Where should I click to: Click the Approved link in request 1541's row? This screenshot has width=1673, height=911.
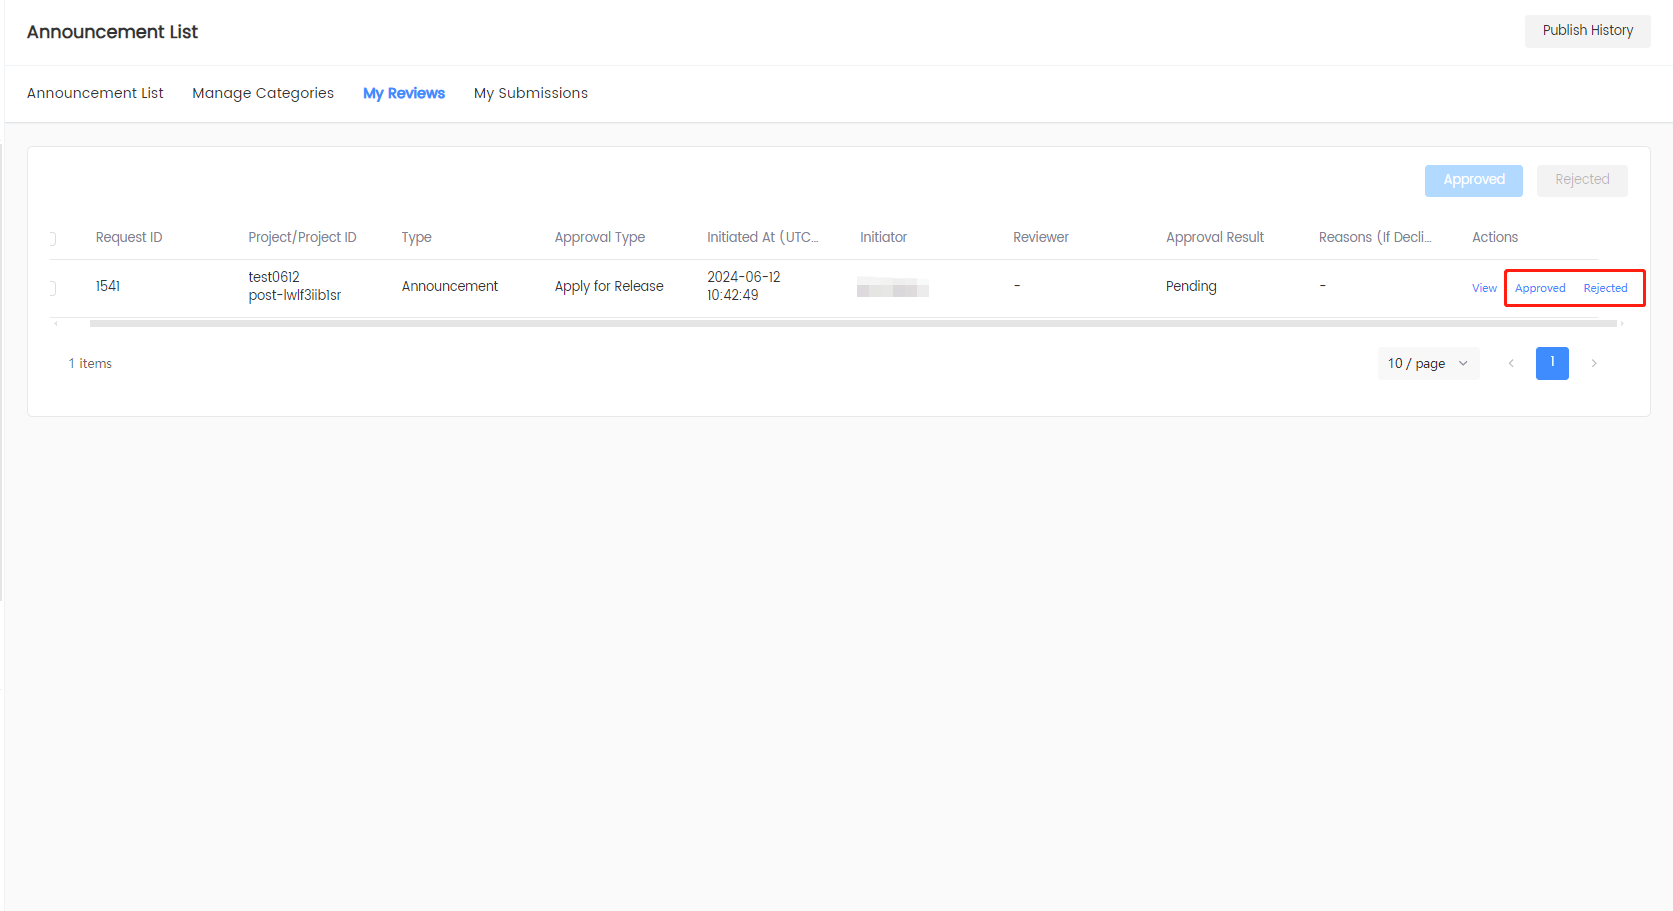[1540, 288]
